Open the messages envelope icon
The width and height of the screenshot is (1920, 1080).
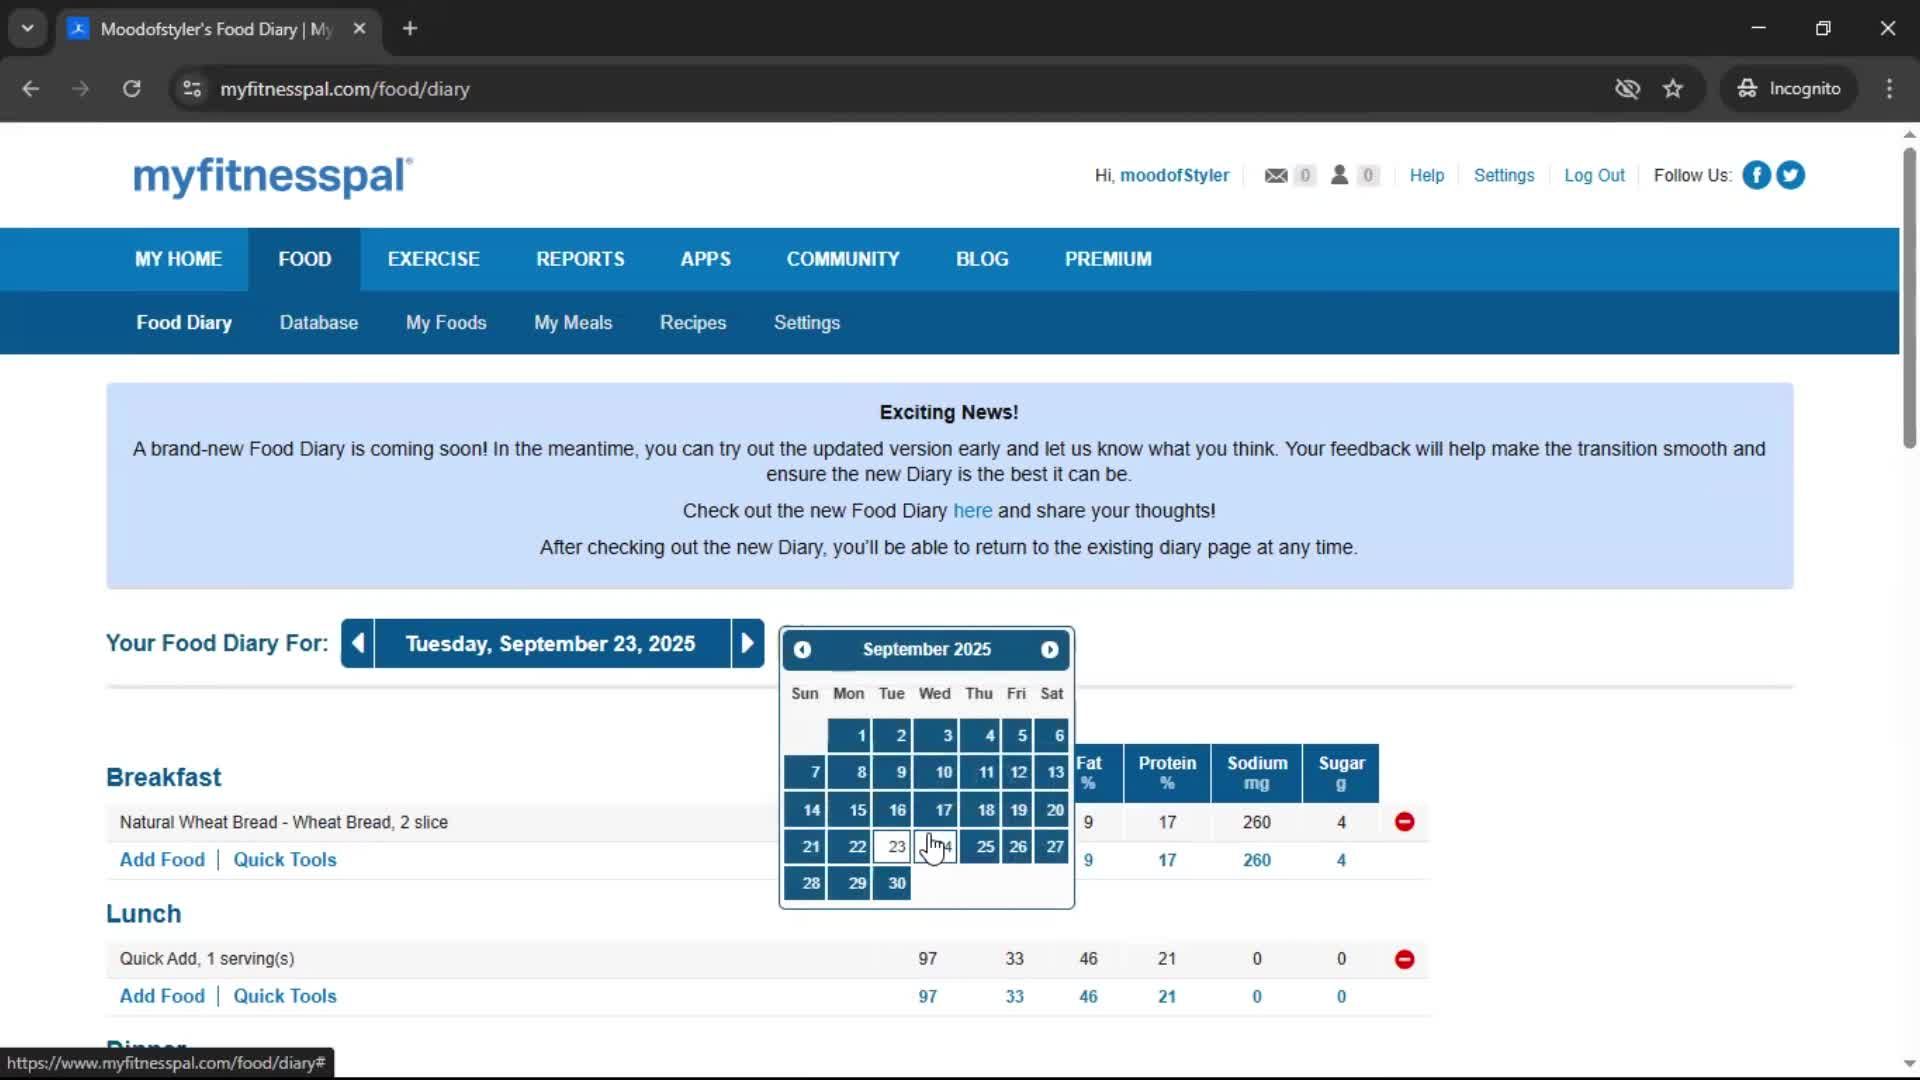[1276, 175]
